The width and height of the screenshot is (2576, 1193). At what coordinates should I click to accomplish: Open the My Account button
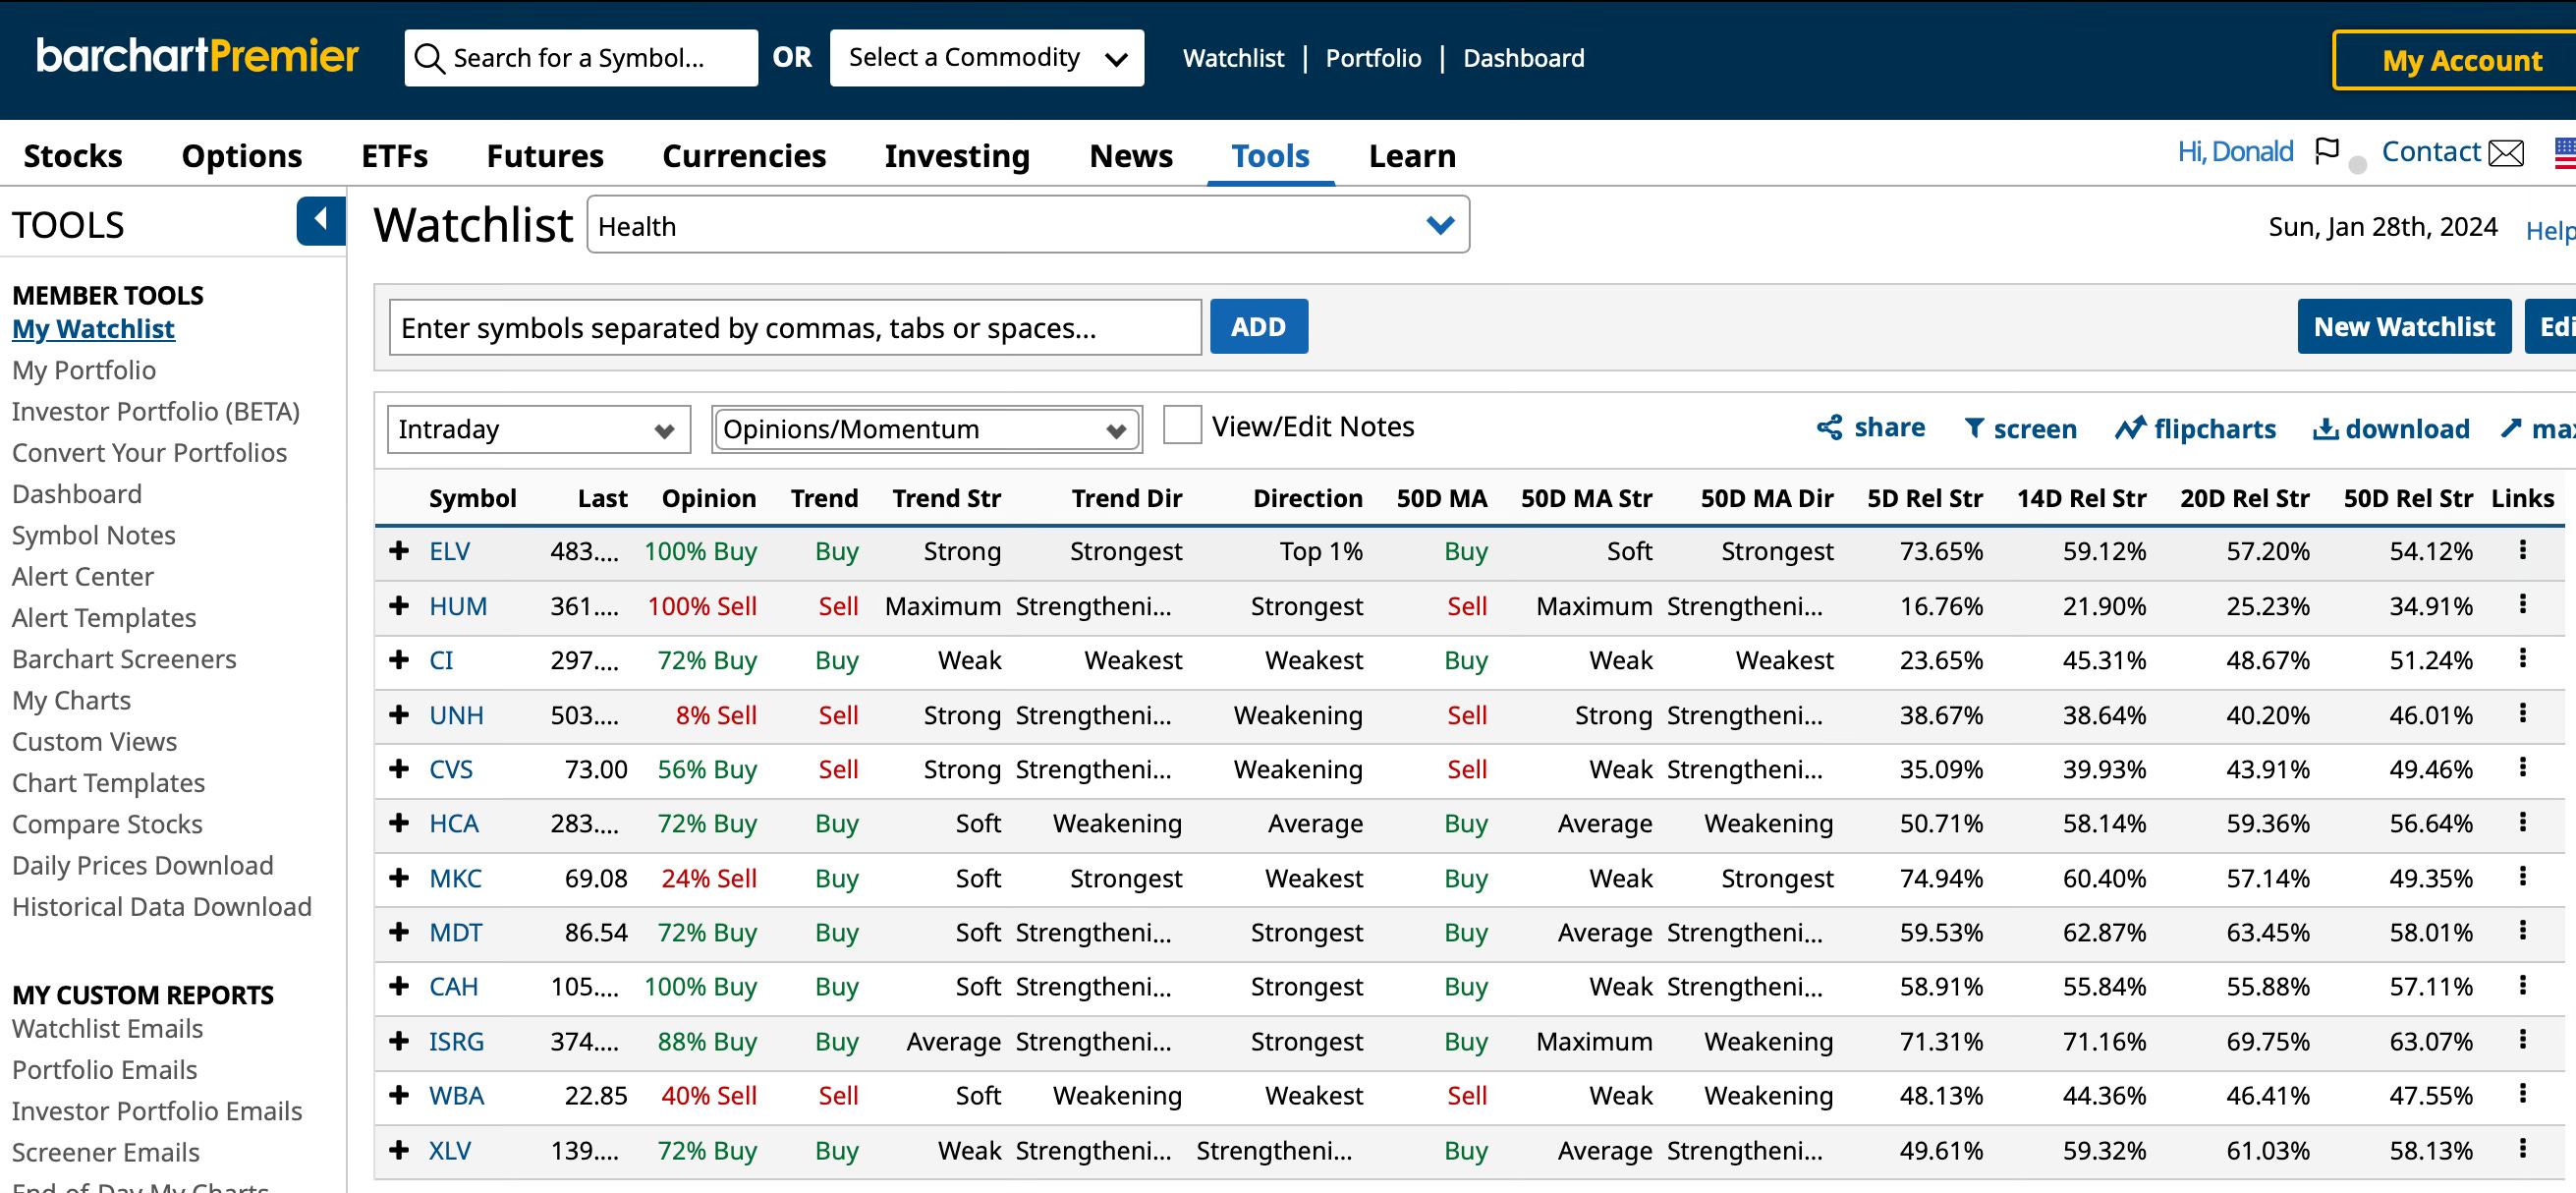(x=2455, y=61)
